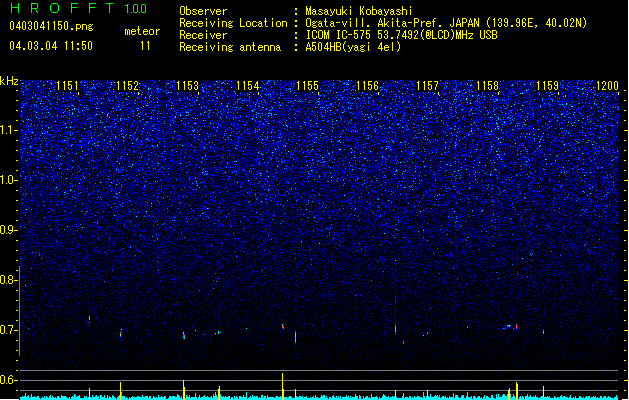Click the 0.7 kHz frequency label
Image resolution: width=629 pixels, height=400 pixels.
click(9, 330)
